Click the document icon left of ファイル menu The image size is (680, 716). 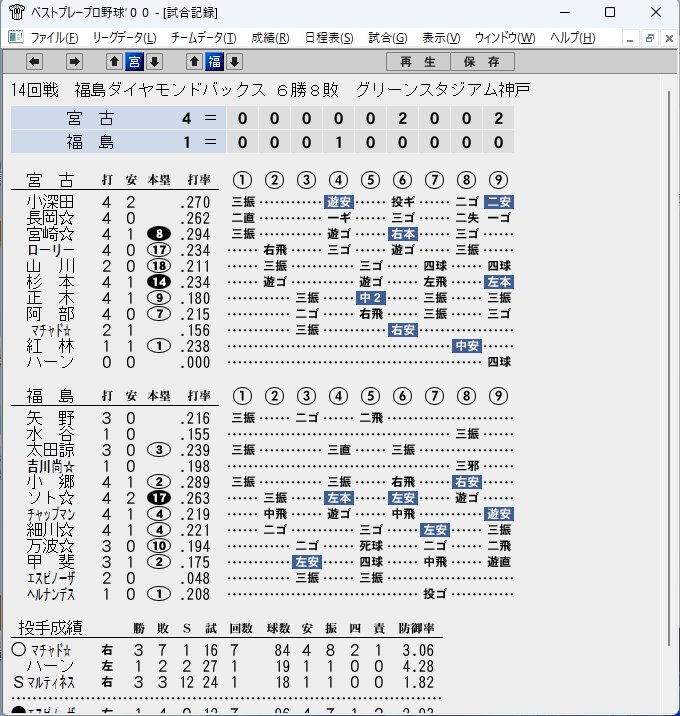(16, 37)
